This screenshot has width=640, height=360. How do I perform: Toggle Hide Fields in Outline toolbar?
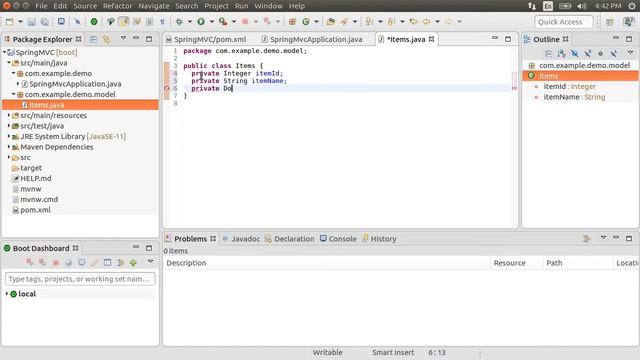pos(574,53)
